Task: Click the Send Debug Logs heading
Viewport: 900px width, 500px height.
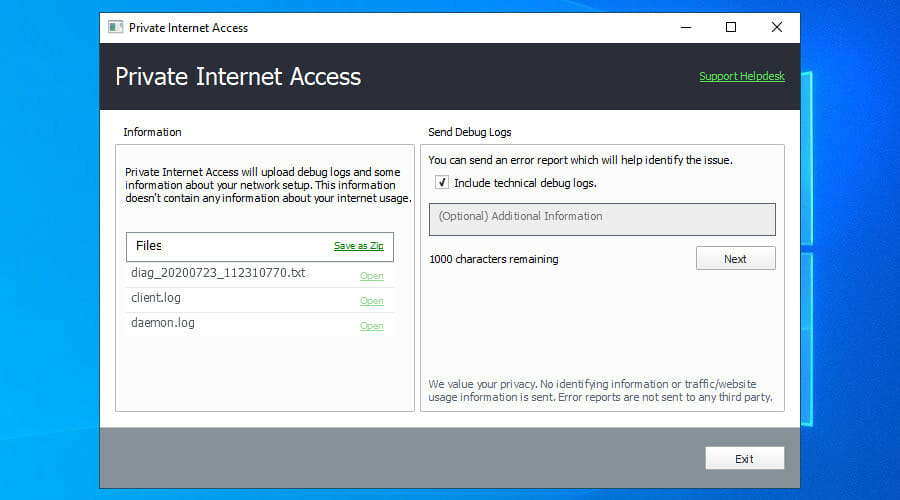Action: pos(470,132)
